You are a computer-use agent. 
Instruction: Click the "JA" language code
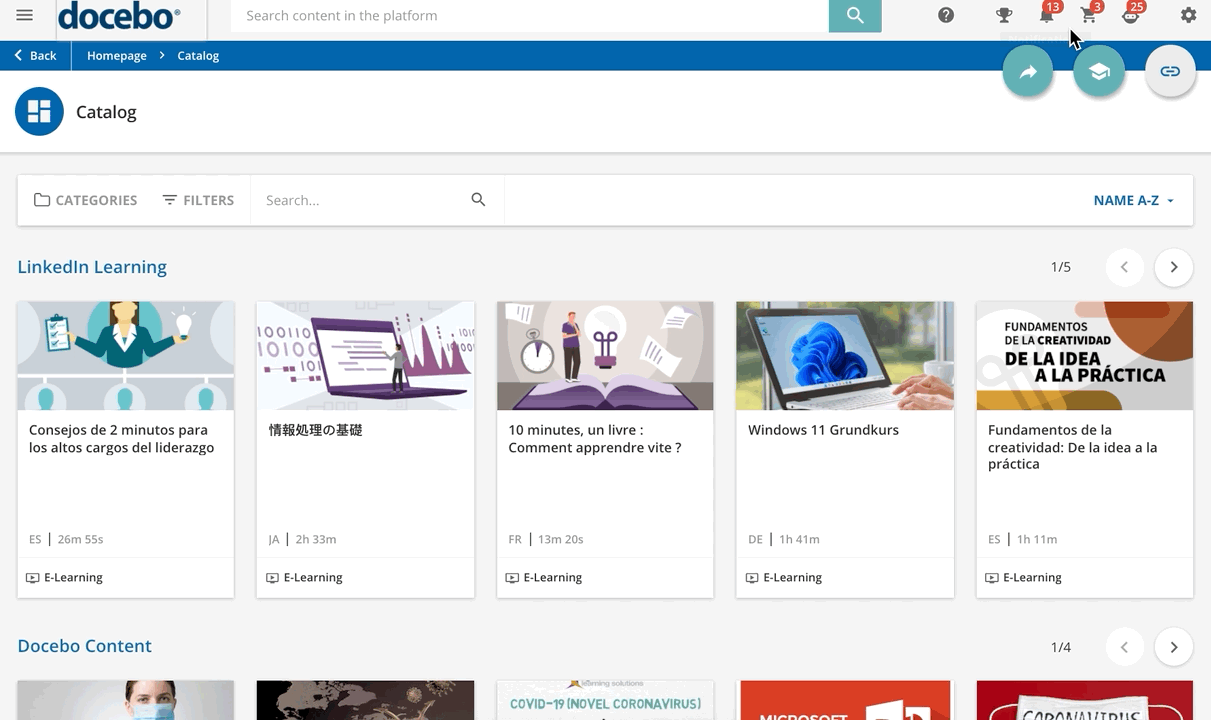coord(274,539)
